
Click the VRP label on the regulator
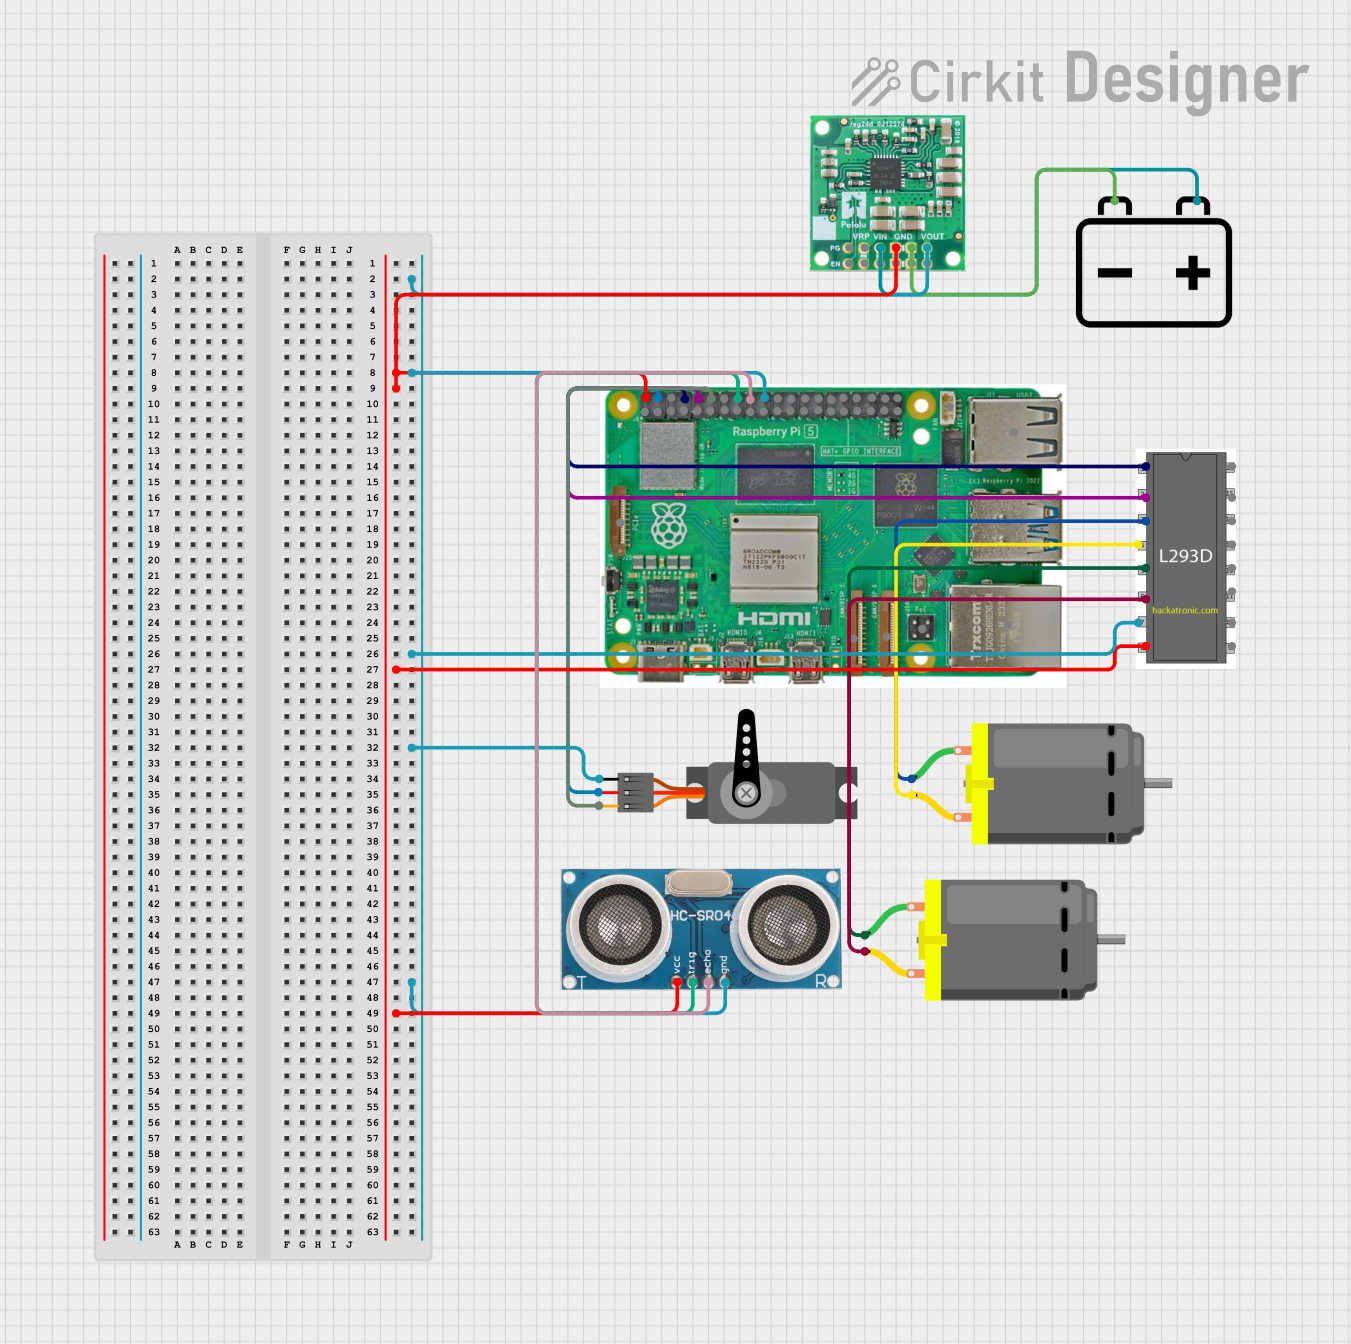861,237
